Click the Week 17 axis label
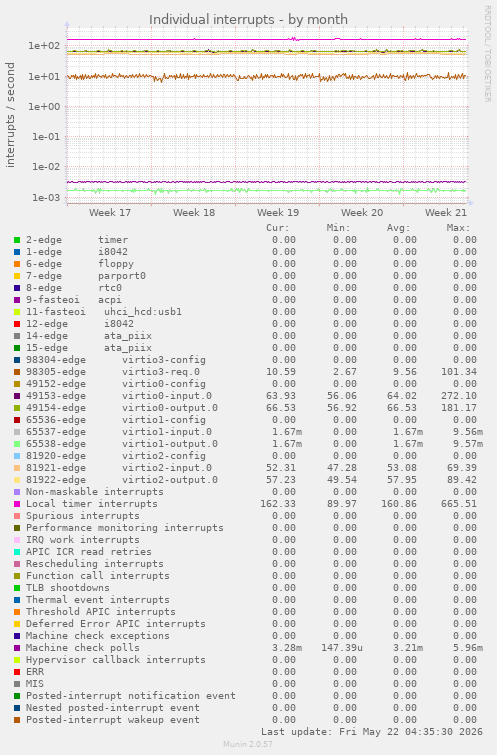 pos(110,212)
